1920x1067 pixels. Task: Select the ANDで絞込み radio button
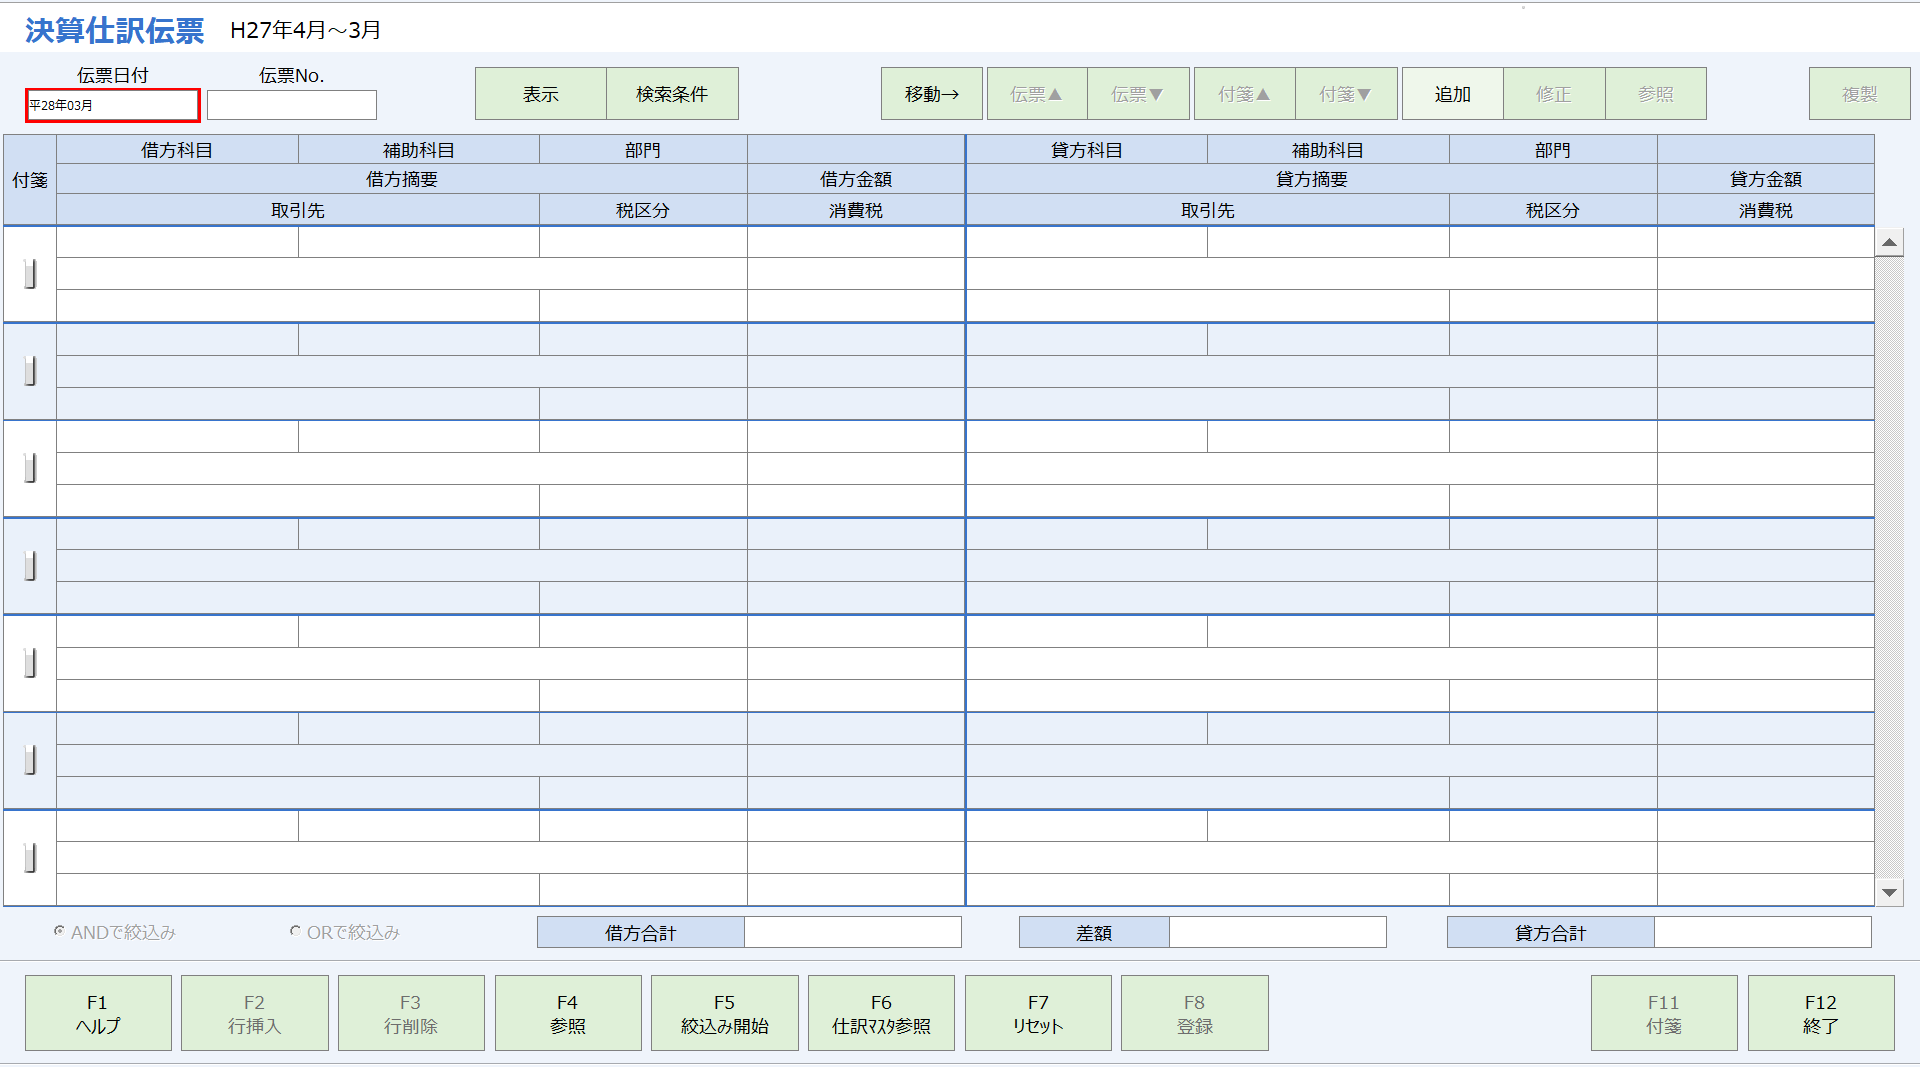click(x=58, y=932)
